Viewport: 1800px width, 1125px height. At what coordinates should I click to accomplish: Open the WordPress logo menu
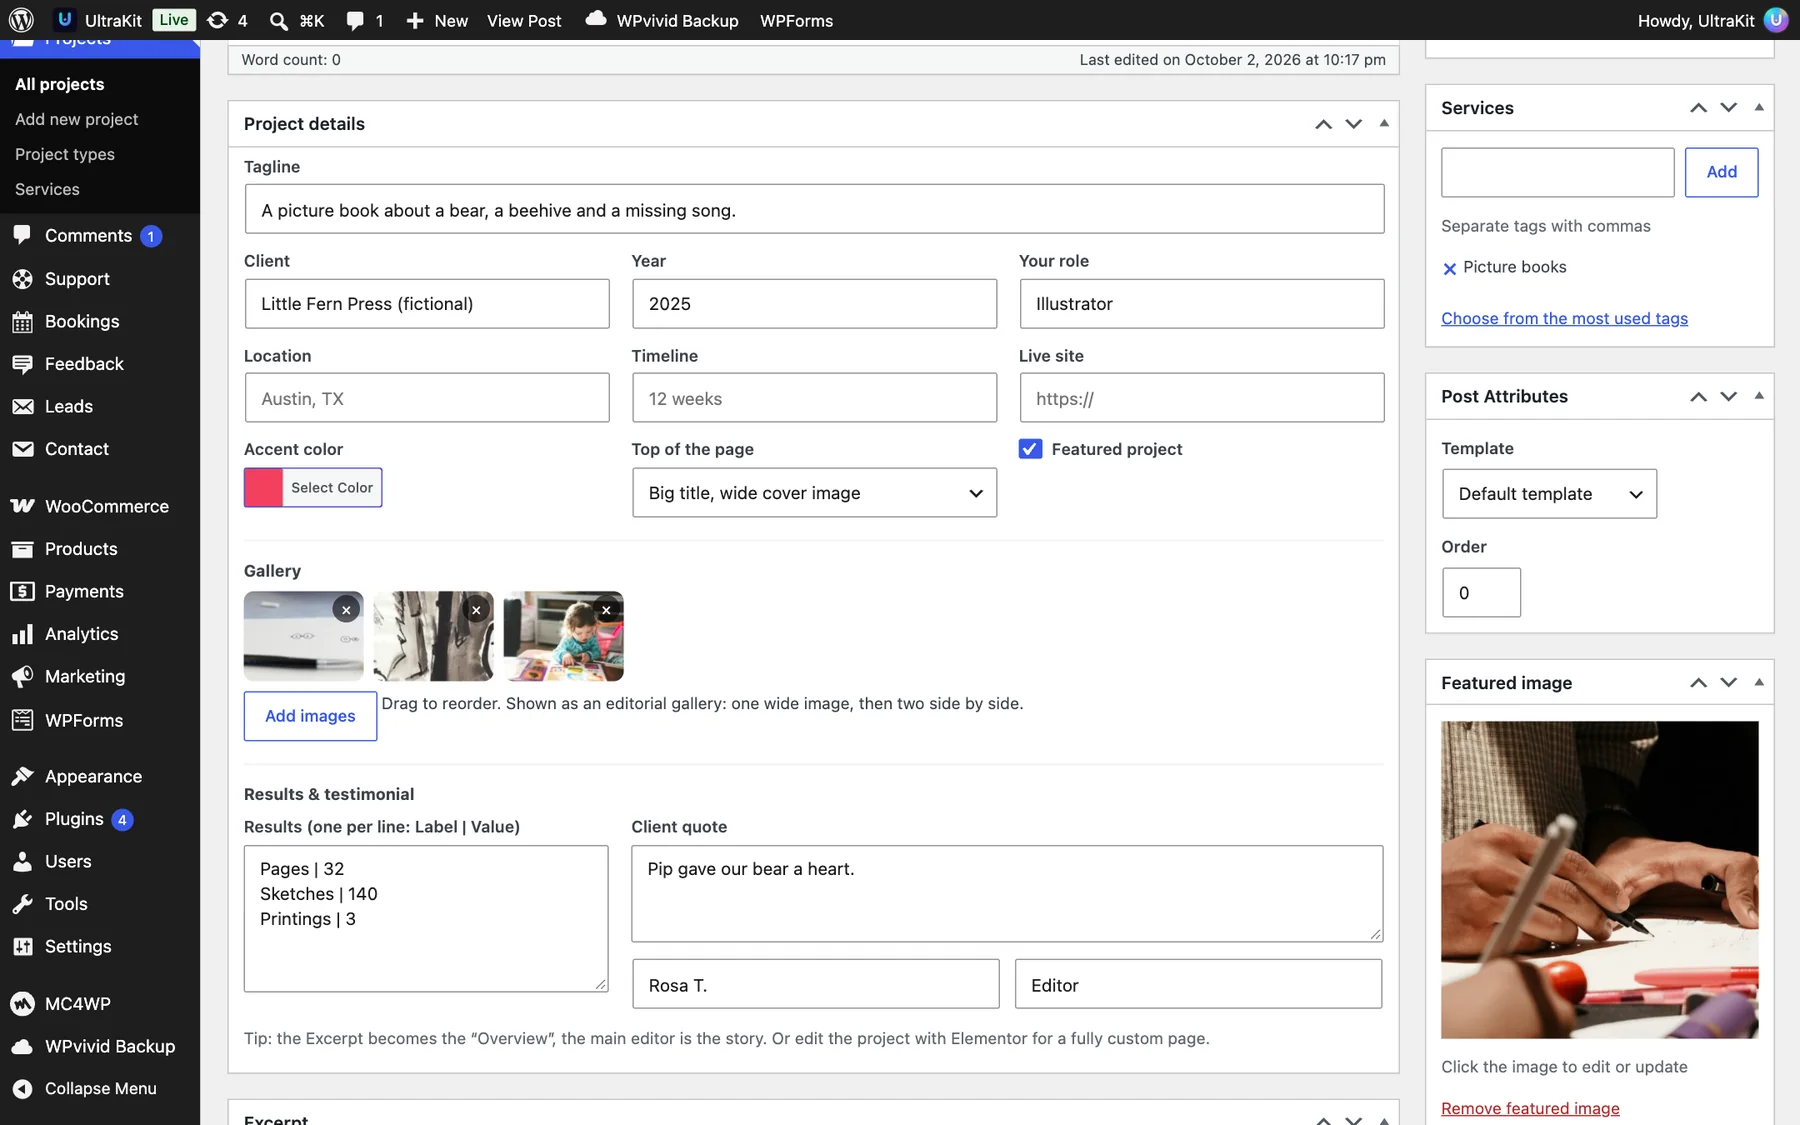pyautogui.click(x=21, y=20)
